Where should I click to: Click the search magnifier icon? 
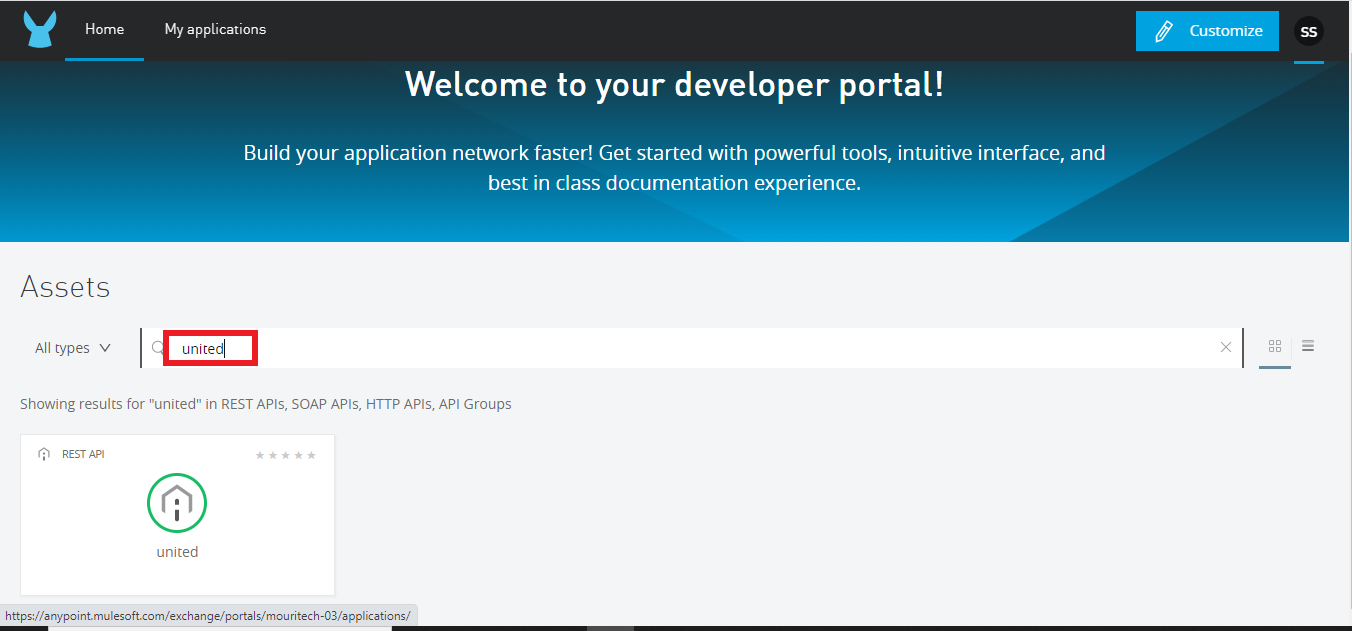click(158, 348)
